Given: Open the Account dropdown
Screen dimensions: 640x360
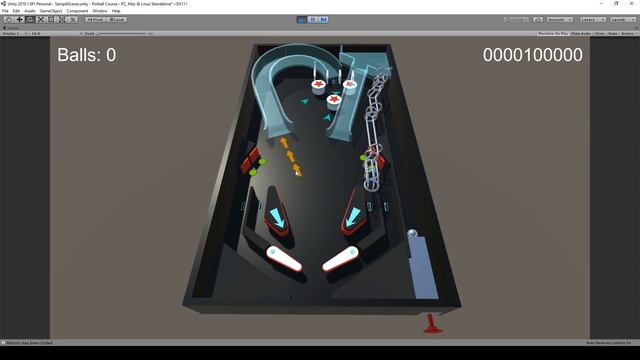Looking at the screenshot, I should pyautogui.click(x=560, y=20).
